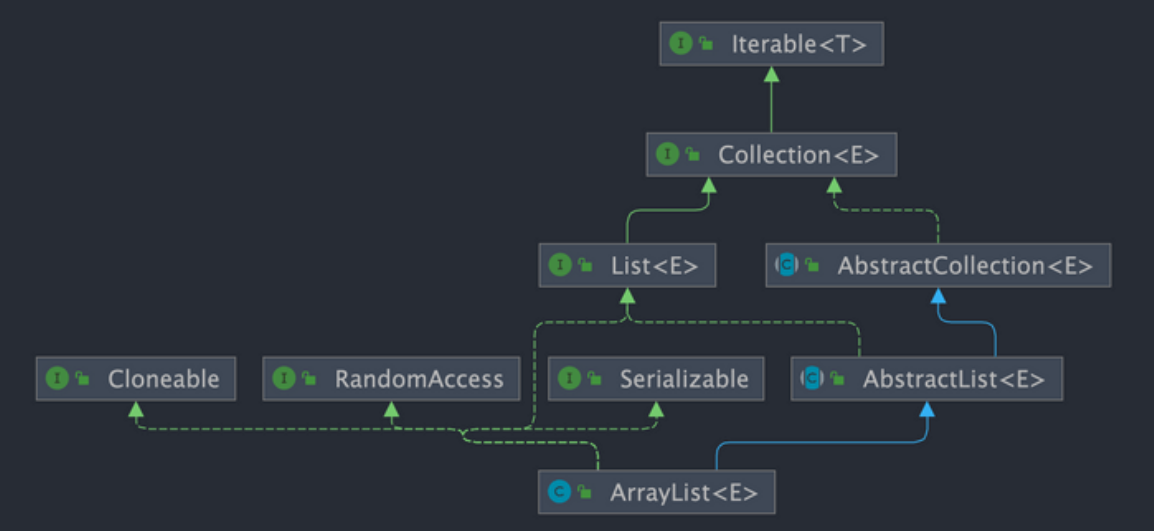Click the interface icon on the Iterable<T> node
The image size is (1154, 531).
point(680,44)
